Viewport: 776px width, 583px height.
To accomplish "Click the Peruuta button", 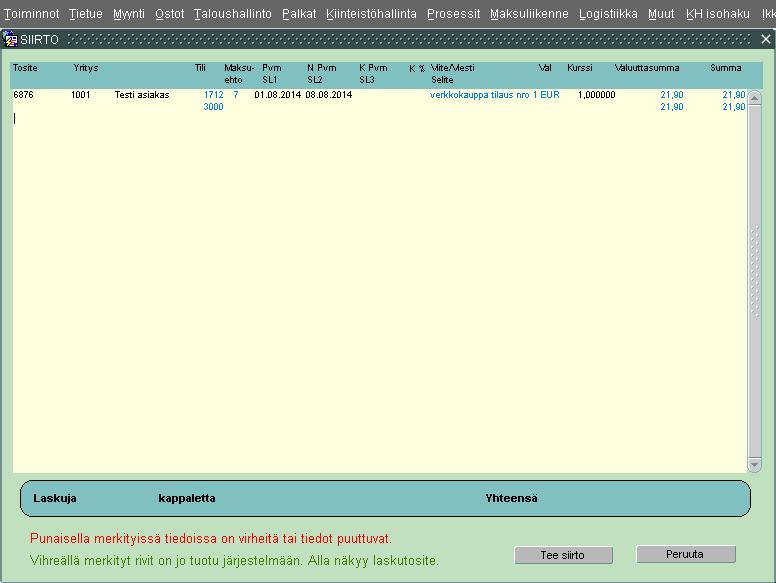I will (685, 554).
